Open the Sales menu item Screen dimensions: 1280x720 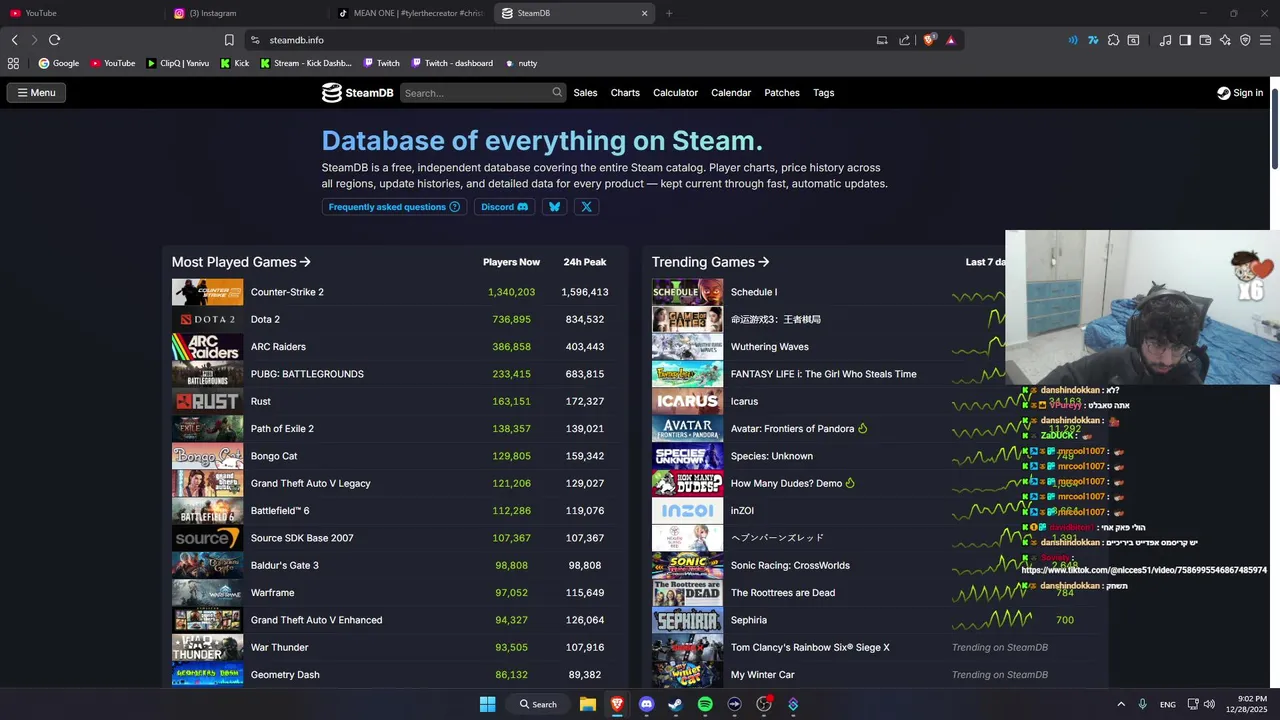[x=585, y=93]
